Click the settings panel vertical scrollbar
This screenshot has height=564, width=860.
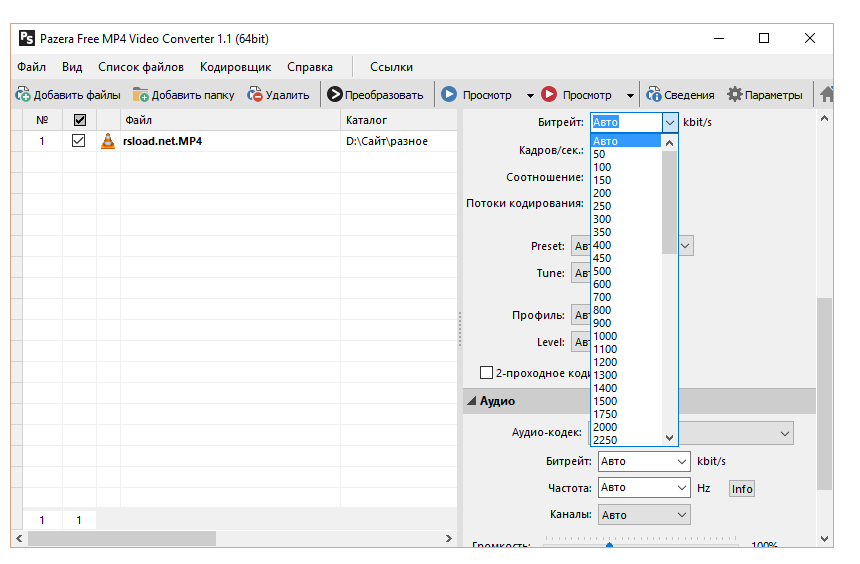click(824, 394)
